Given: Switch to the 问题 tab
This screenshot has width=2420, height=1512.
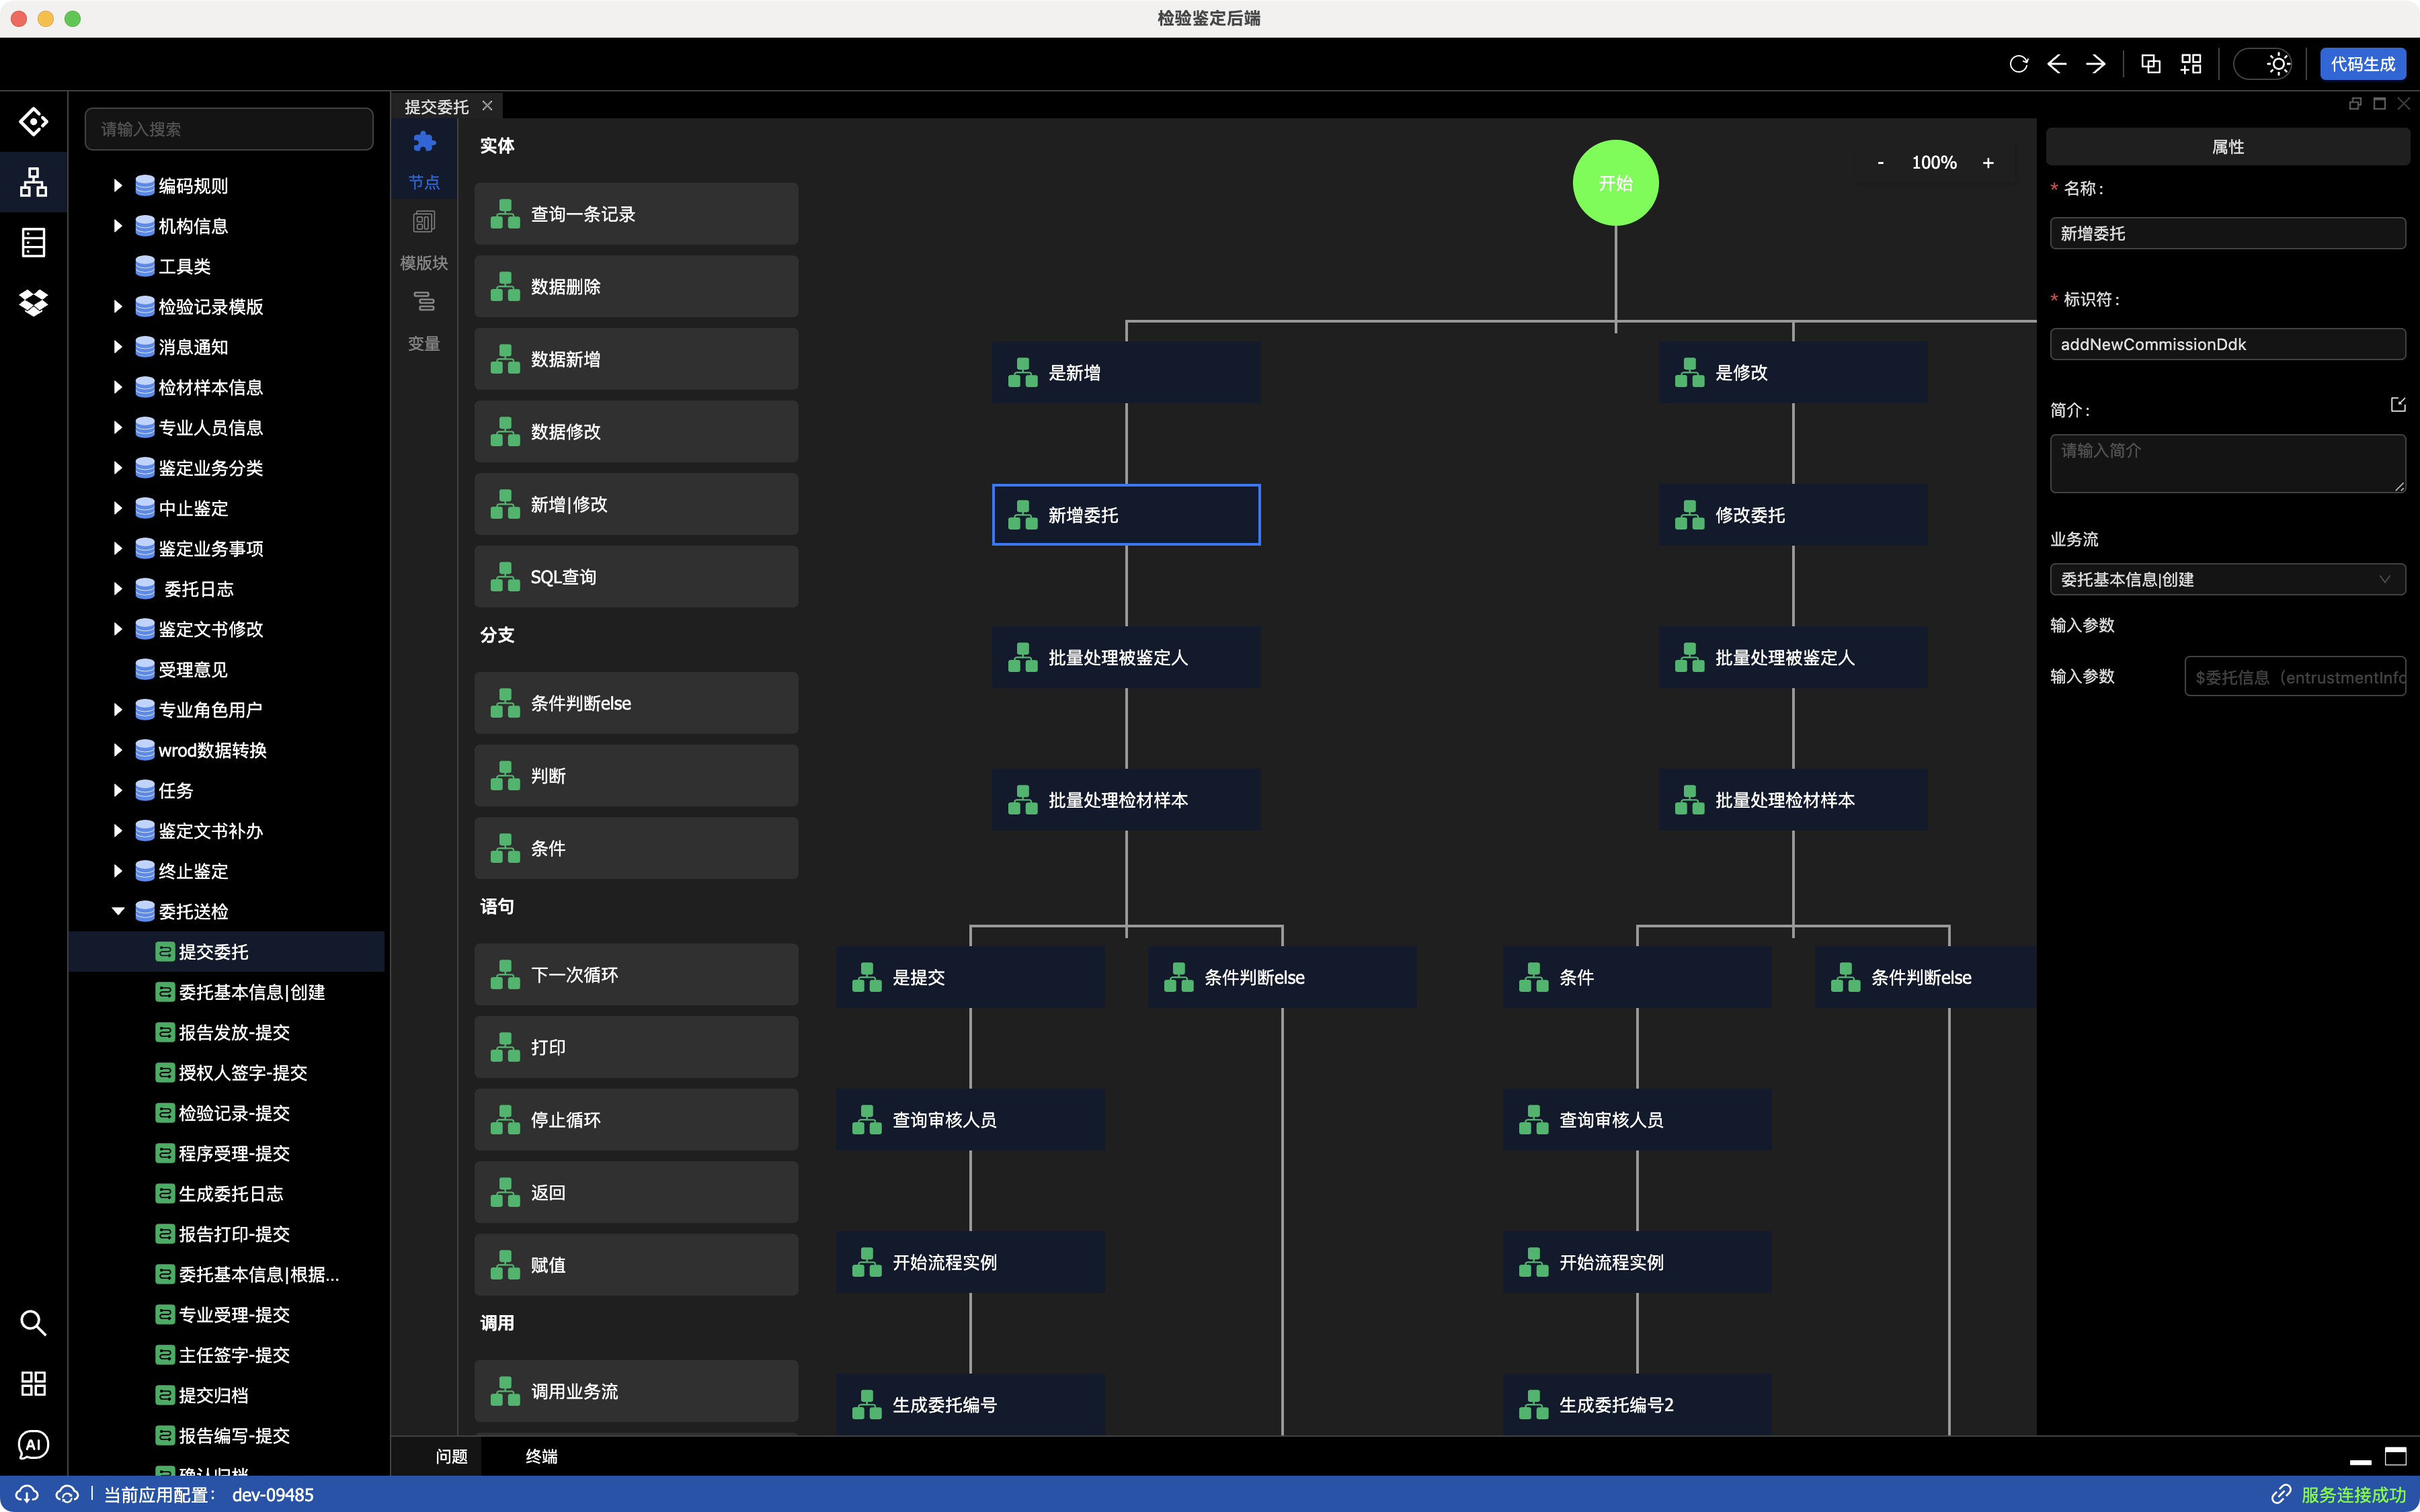Looking at the screenshot, I should tap(451, 1456).
